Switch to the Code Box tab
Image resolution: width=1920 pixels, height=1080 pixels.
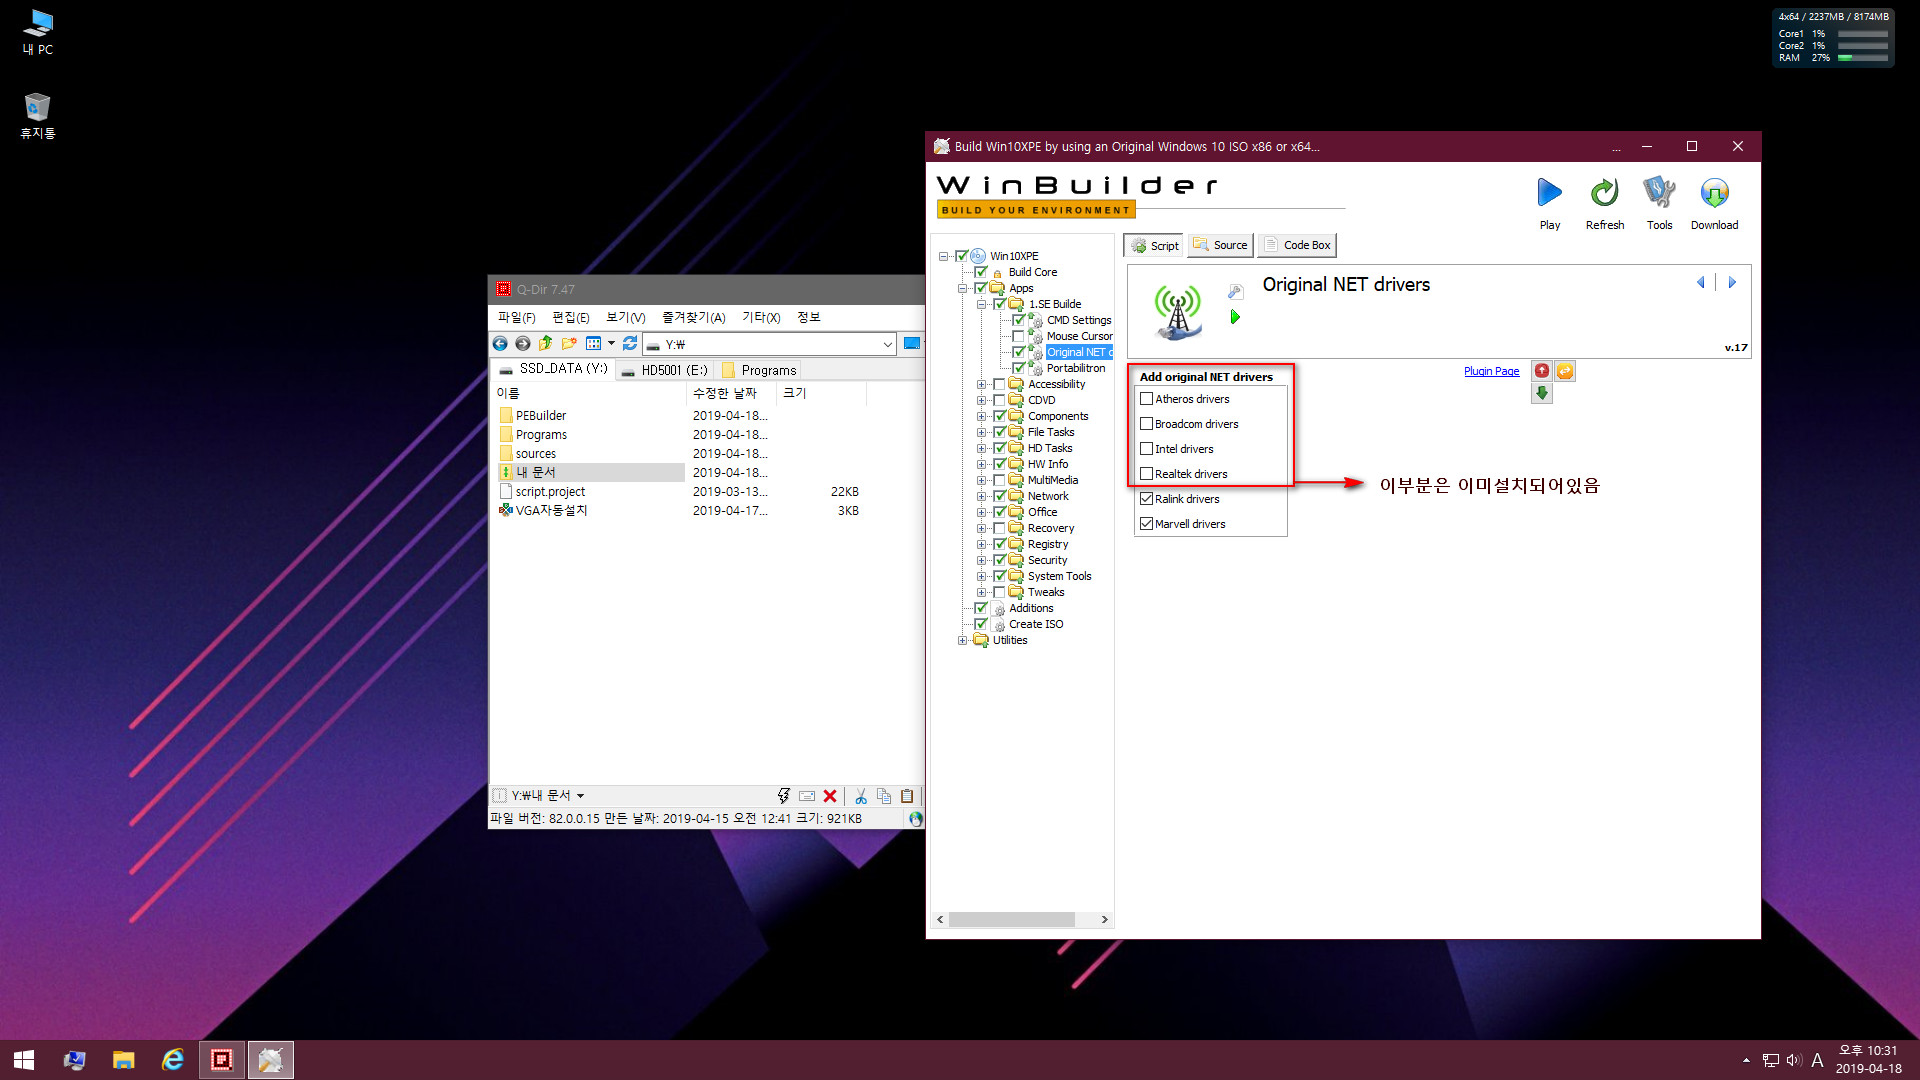click(x=1297, y=245)
